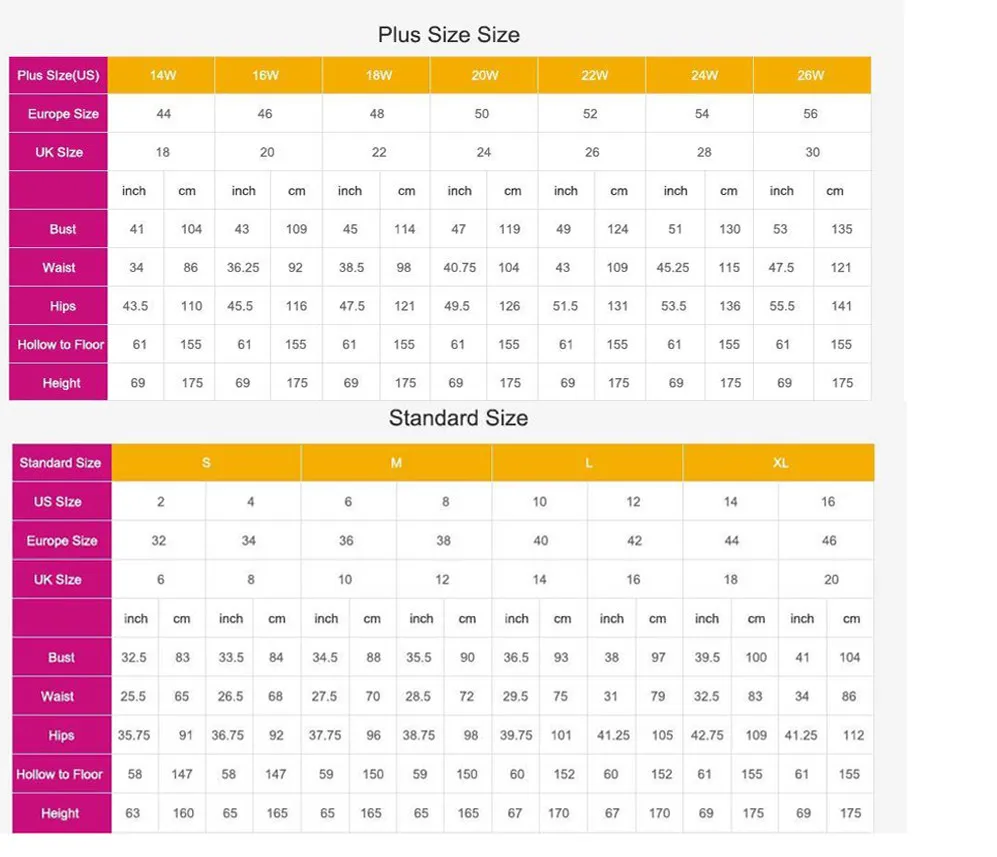Click the 20W size header cell
The image size is (997, 857).
coord(484,75)
